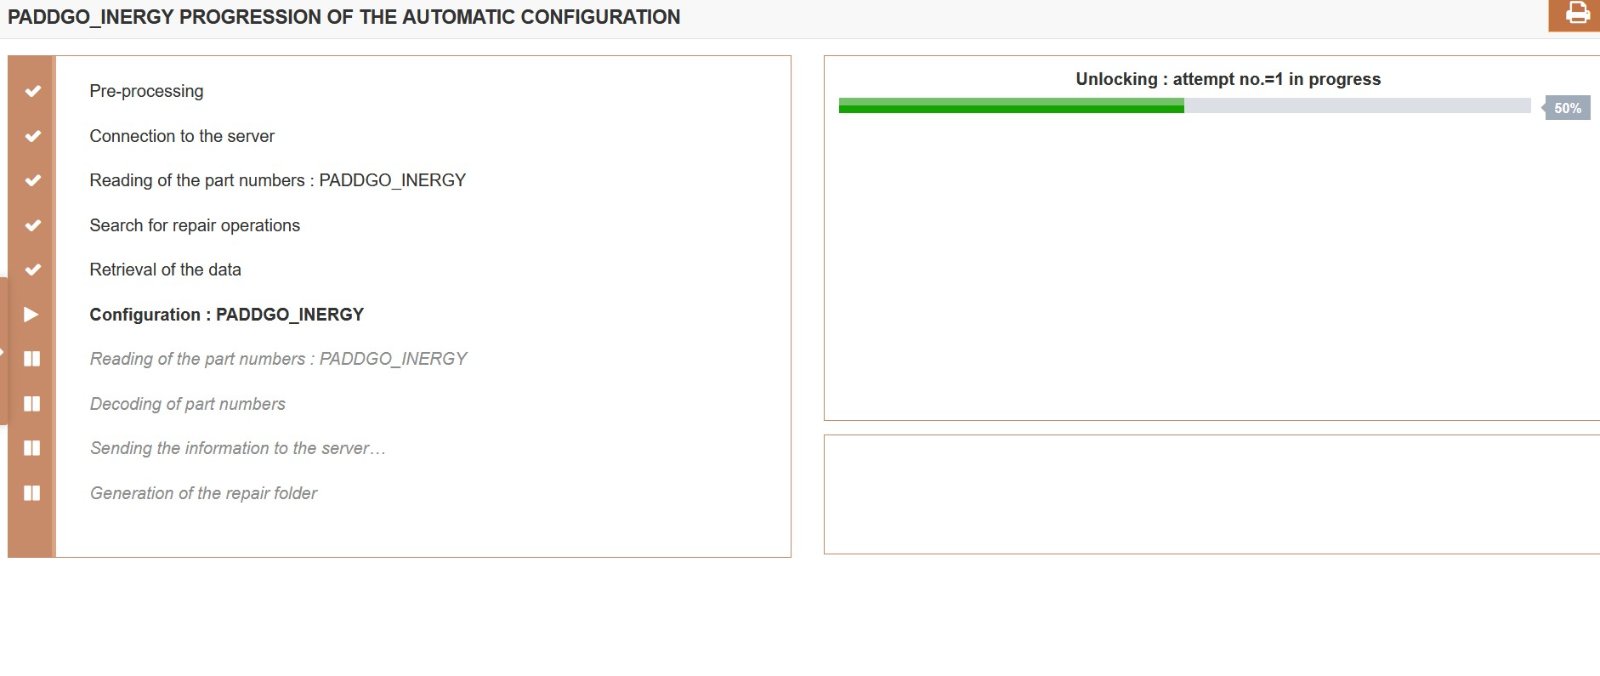This screenshot has height=676, width=1600.
Task: Click the Connection to the server text
Action: point(182,136)
